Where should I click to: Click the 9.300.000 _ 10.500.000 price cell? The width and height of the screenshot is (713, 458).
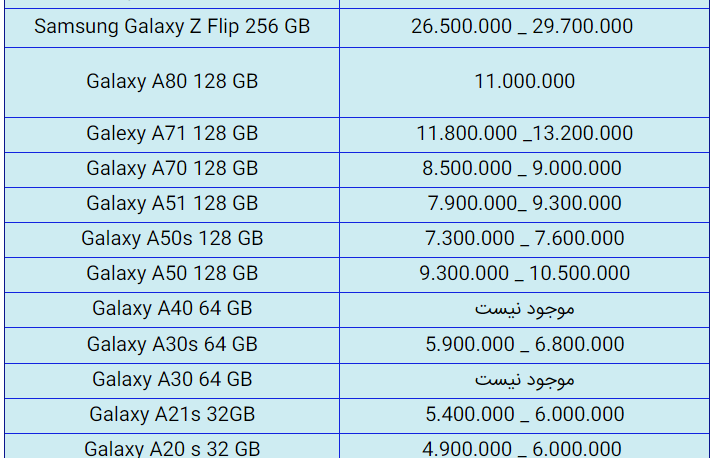[x=524, y=273]
